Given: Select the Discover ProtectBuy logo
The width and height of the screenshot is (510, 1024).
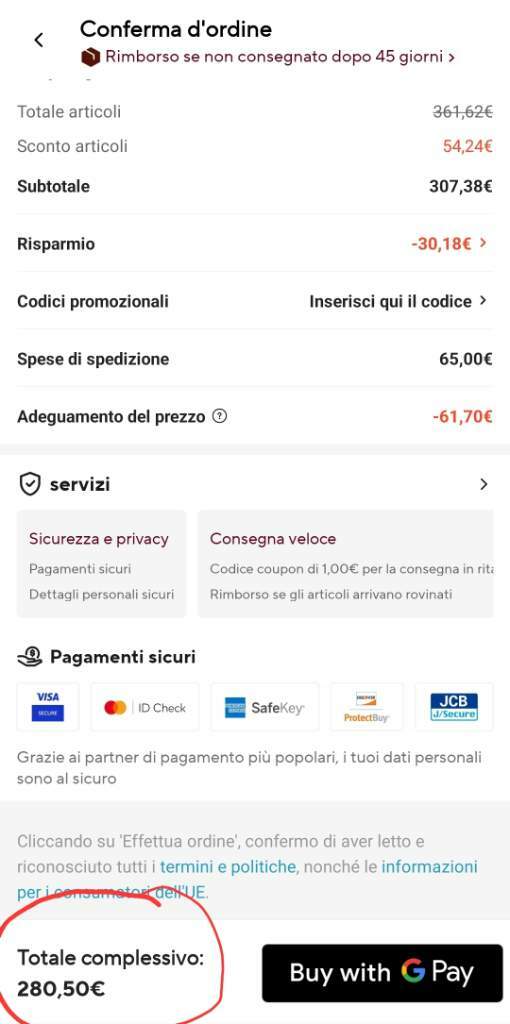Looking at the screenshot, I should click(366, 707).
